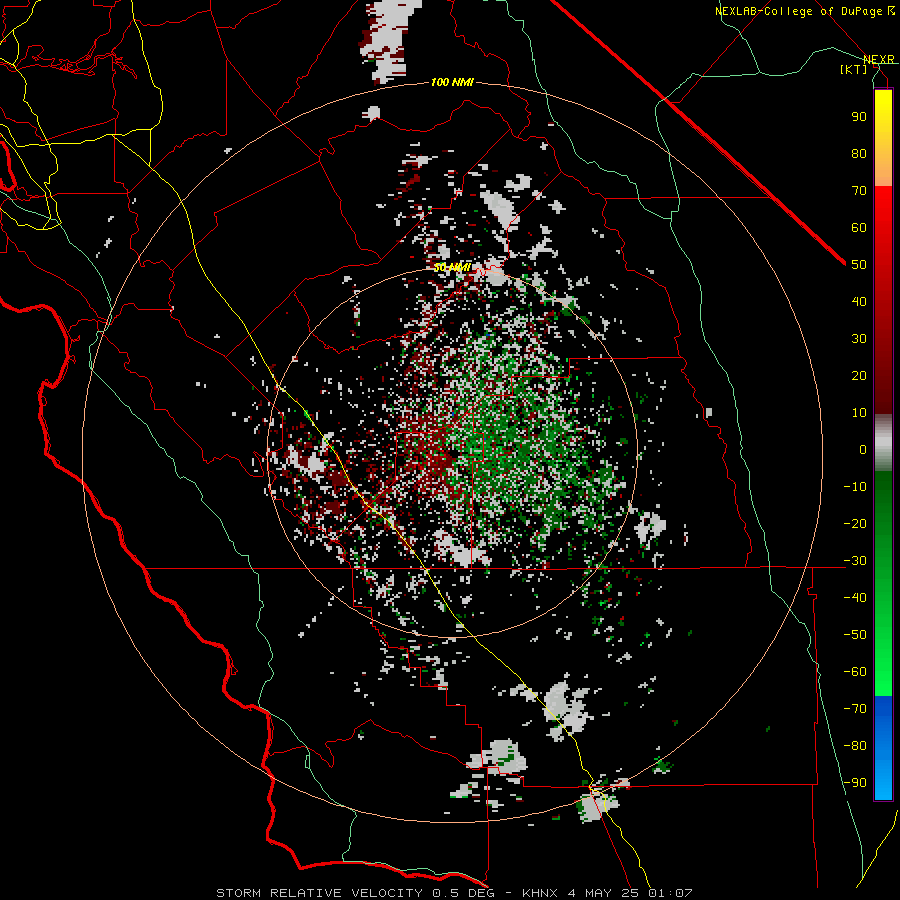Click the 40 value on velocity scale
The height and width of the screenshot is (900, 900).
tap(859, 302)
